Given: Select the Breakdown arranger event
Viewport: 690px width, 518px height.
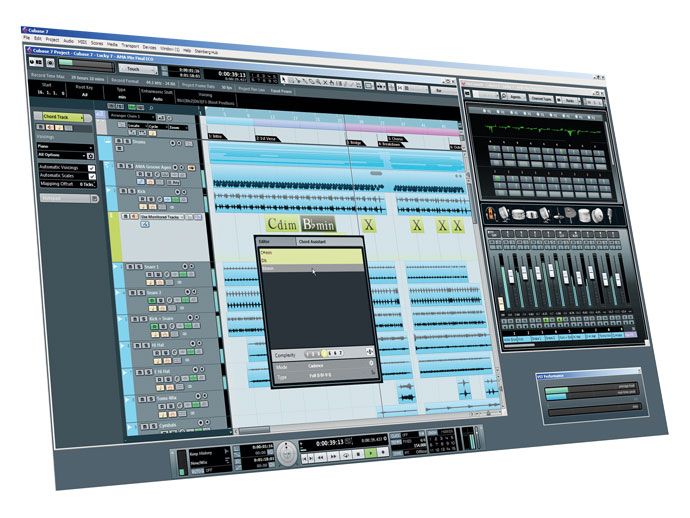Looking at the screenshot, I should [391, 144].
